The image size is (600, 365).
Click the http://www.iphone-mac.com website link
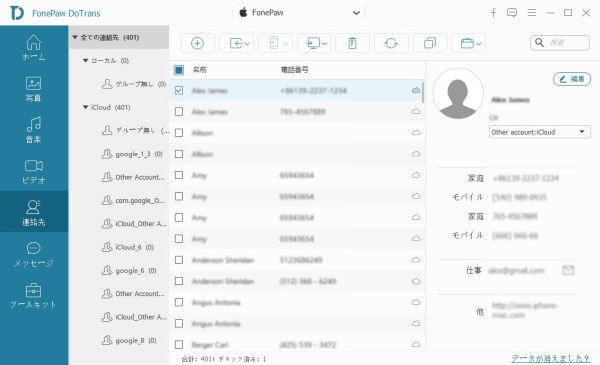pyautogui.click(x=524, y=310)
